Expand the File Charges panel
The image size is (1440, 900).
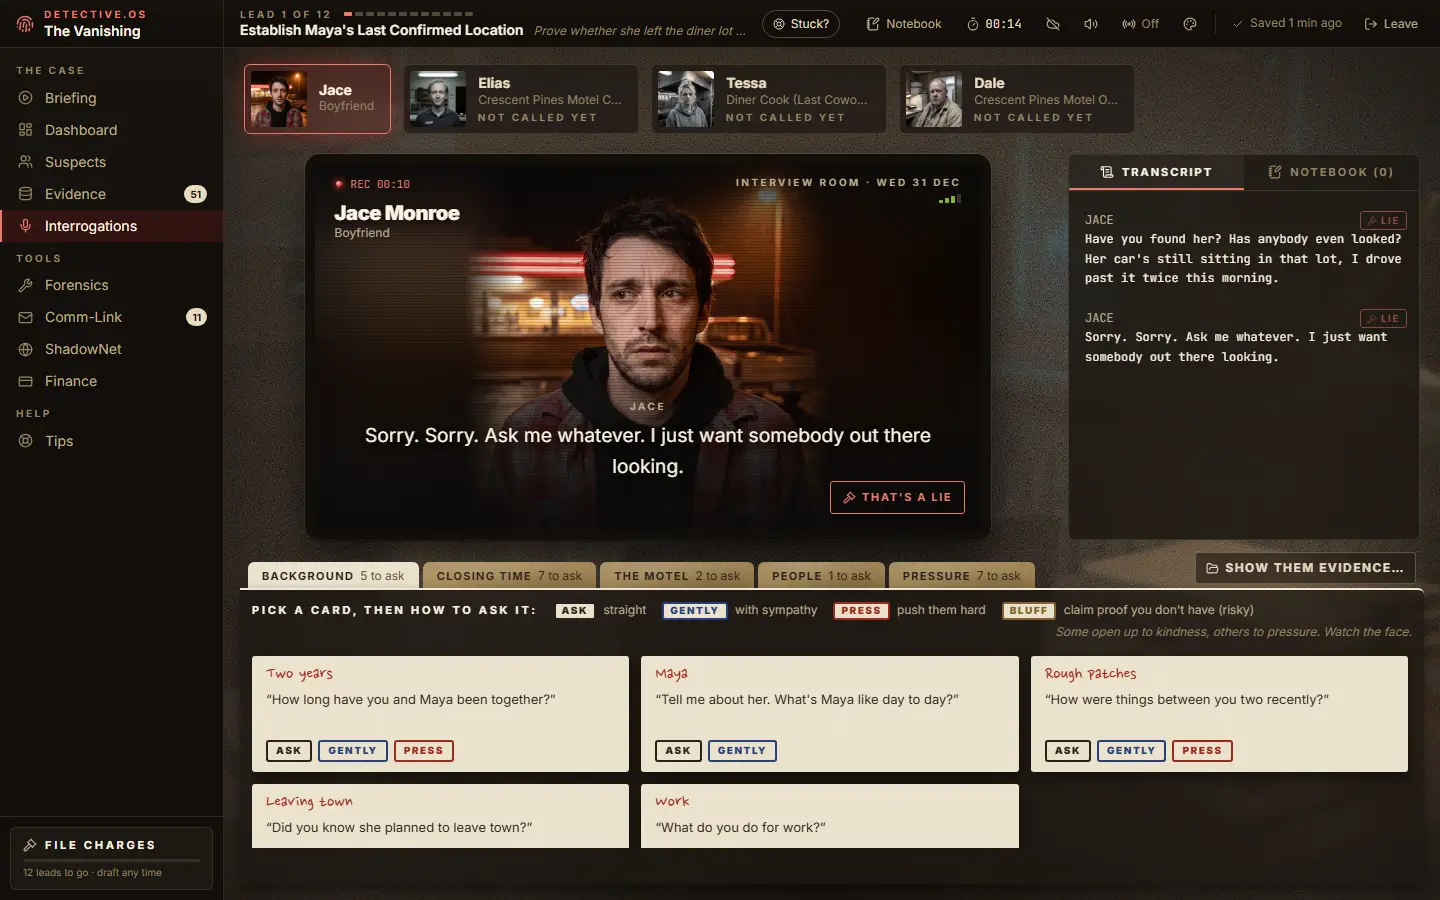(x=111, y=857)
